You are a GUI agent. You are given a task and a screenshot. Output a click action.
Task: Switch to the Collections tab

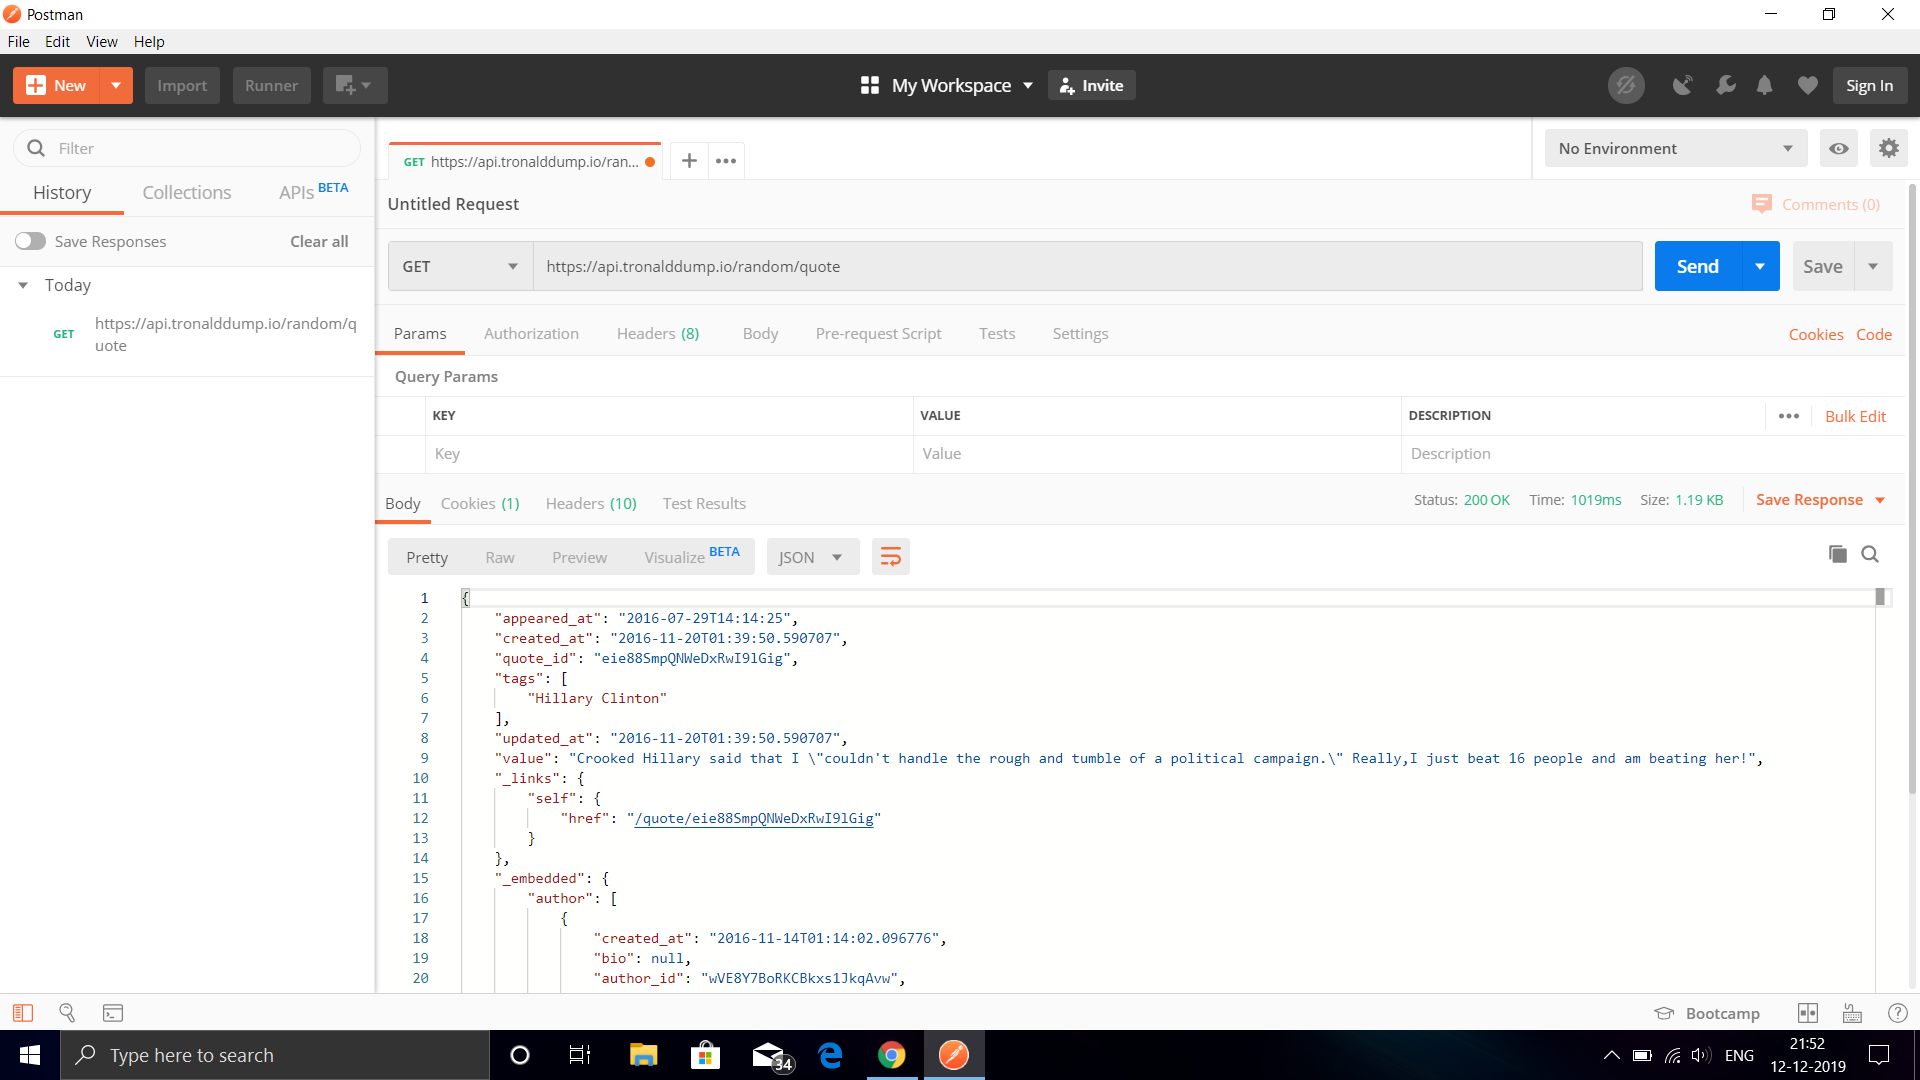[x=186, y=192]
